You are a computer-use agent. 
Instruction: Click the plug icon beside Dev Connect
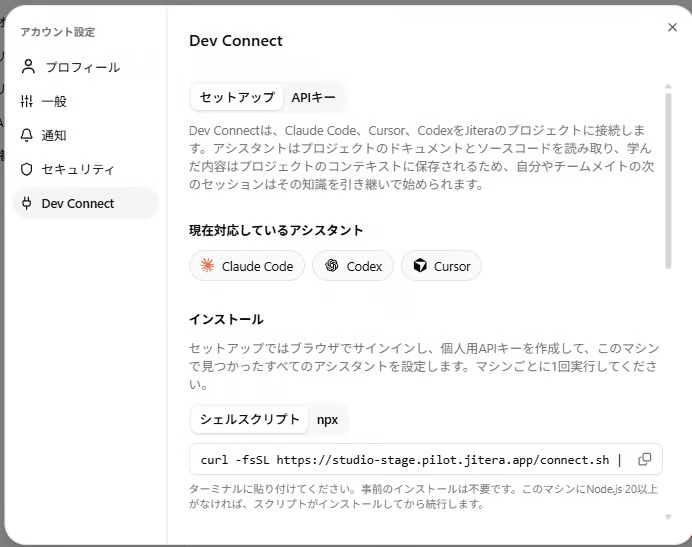pyautogui.click(x=26, y=203)
